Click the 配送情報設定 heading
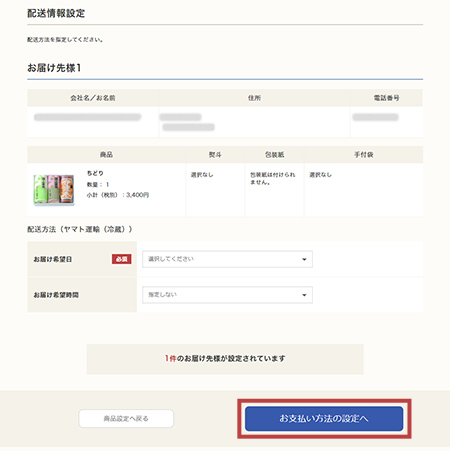The height and width of the screenshot is (451, 450). (56, 13)
